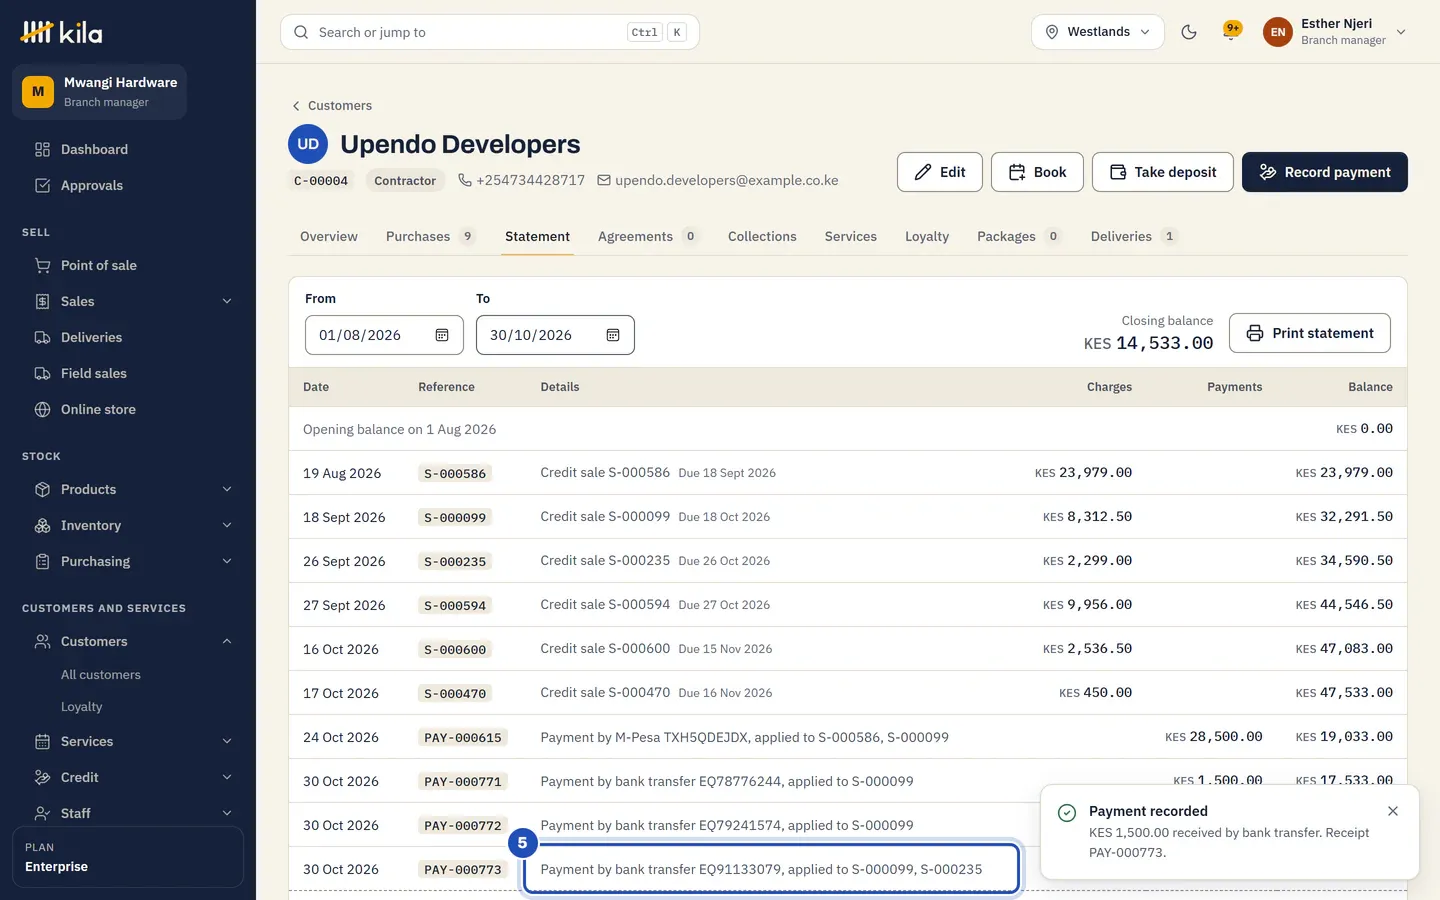Open the Collections tab
The height and width of the screenshot is (900, 1440).
pyautogui.click(x=762, y=236)
